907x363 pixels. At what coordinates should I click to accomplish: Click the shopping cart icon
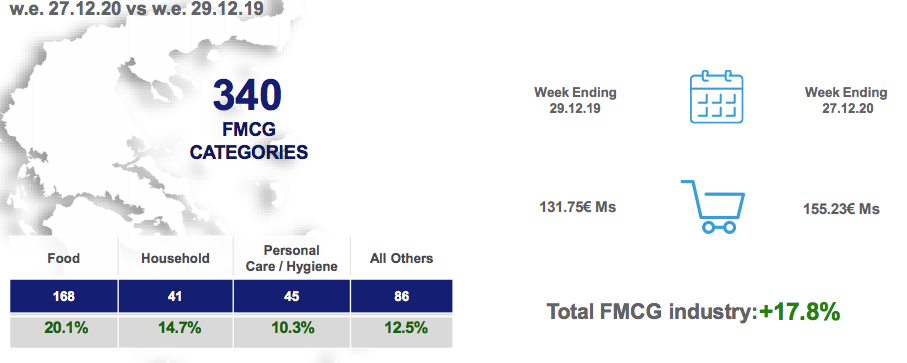(713, 207)
